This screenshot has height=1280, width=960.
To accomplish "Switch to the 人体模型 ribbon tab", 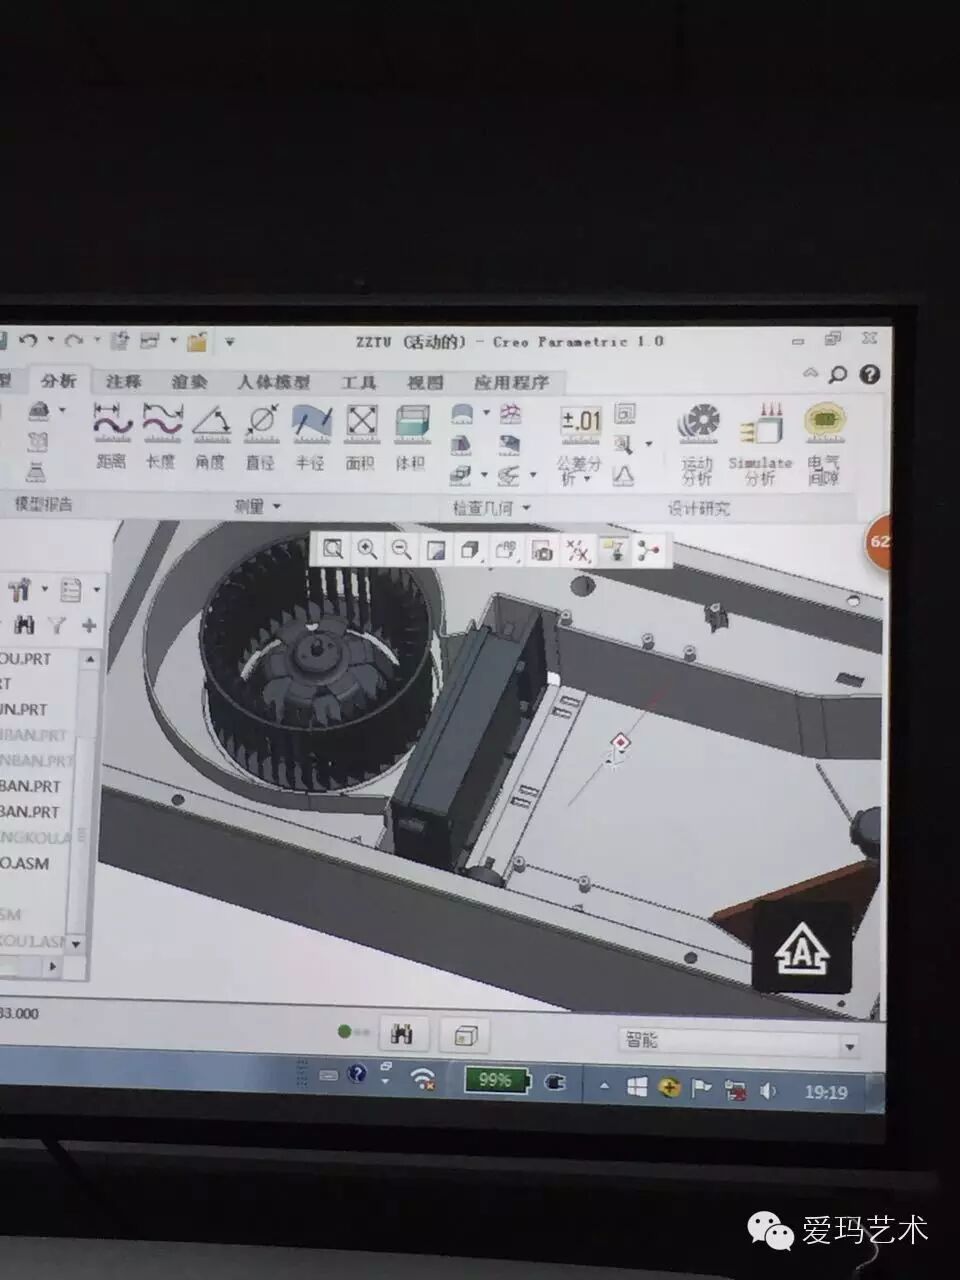I will (x=273, y=382).
